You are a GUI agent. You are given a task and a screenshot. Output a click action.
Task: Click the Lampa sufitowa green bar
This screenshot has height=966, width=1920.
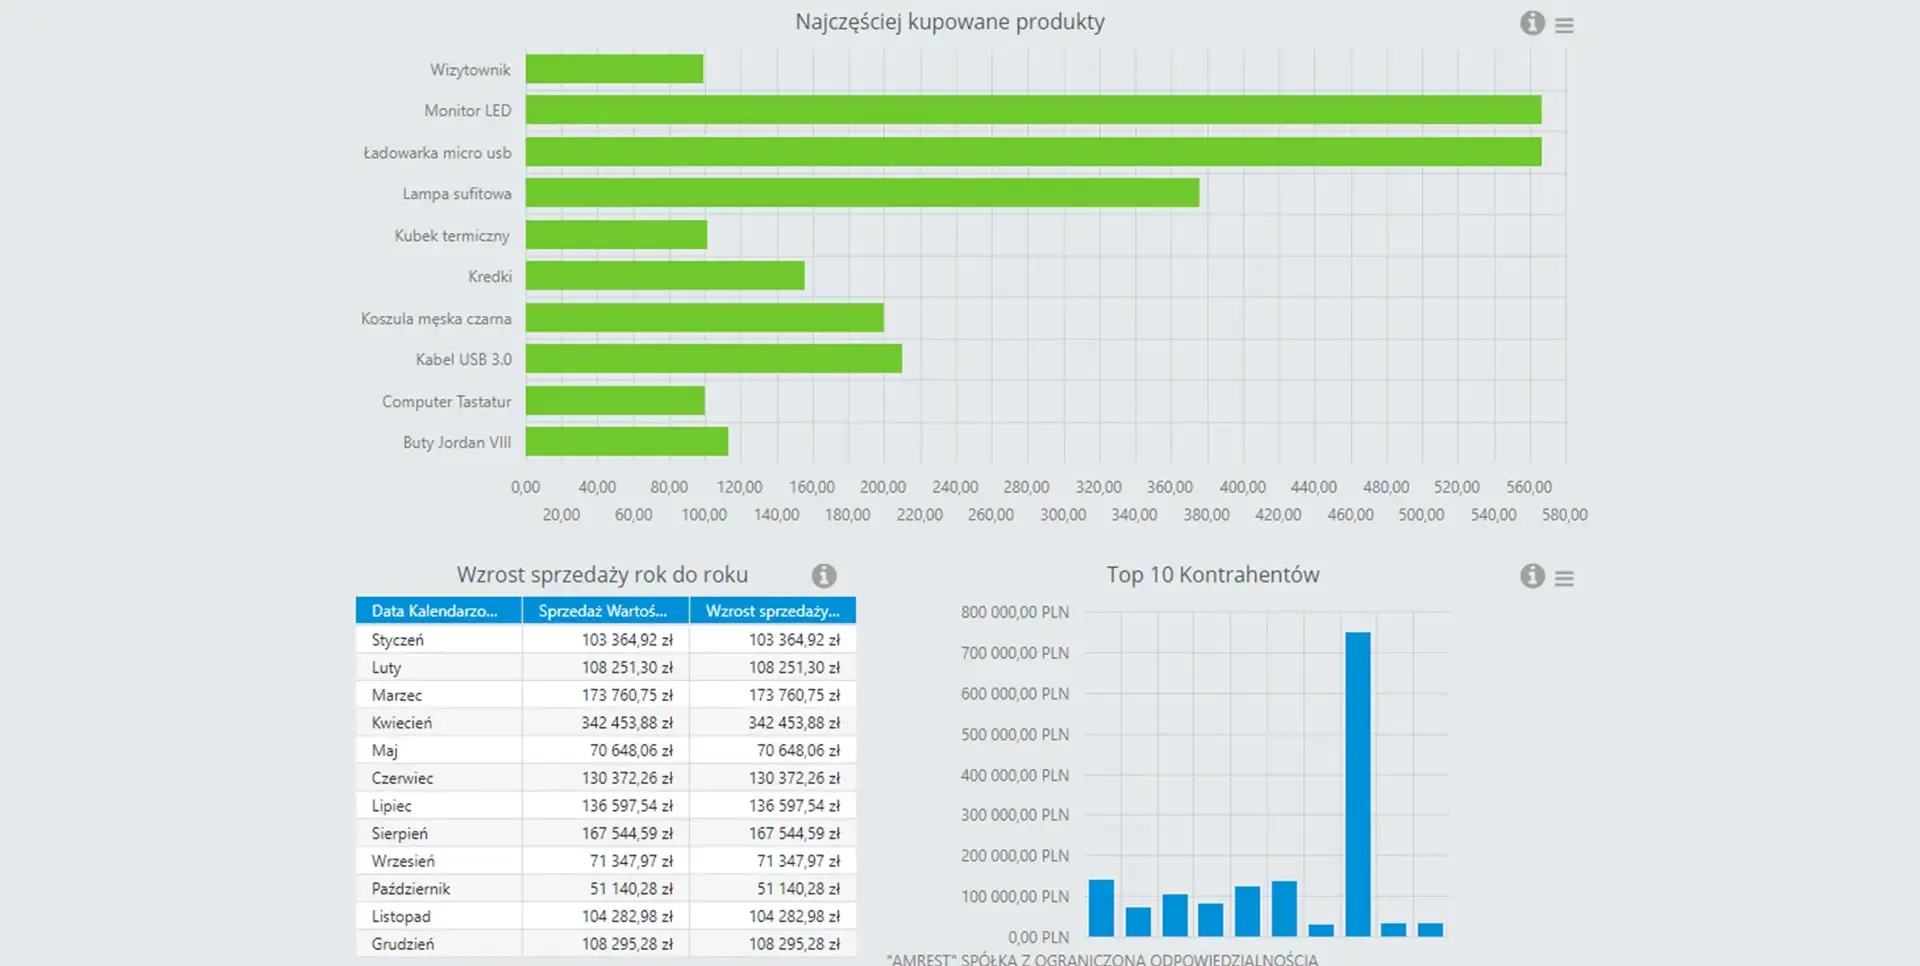coord(861,193)
